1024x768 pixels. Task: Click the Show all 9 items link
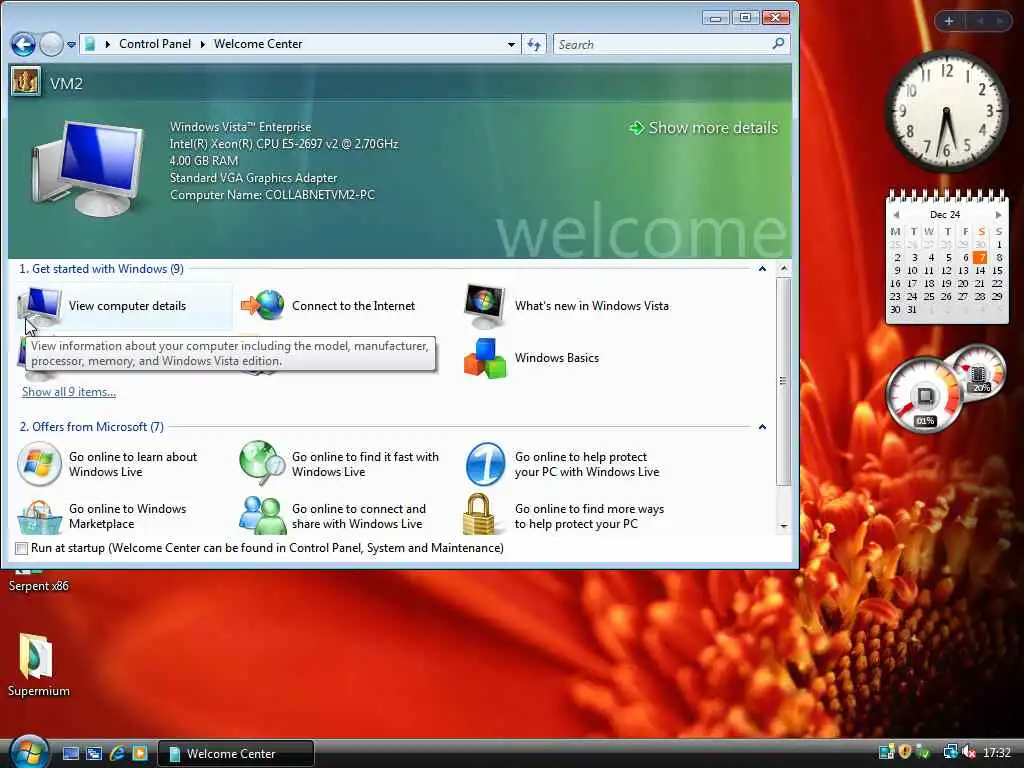(x=69, y=392)
